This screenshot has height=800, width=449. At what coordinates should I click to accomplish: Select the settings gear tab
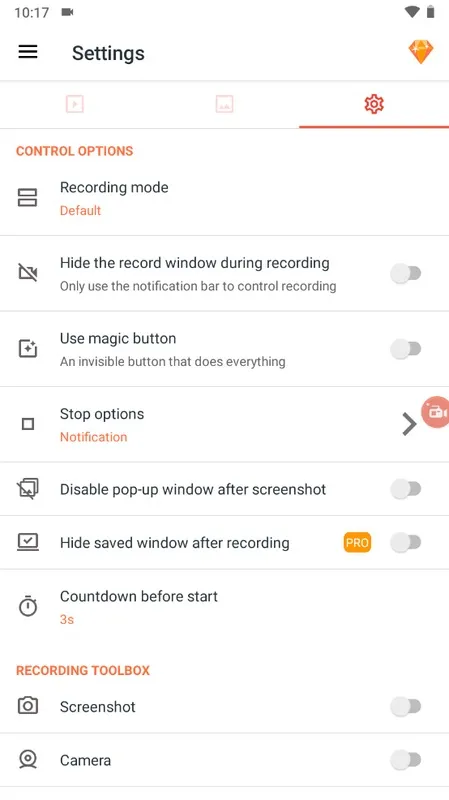coord(374,104)
